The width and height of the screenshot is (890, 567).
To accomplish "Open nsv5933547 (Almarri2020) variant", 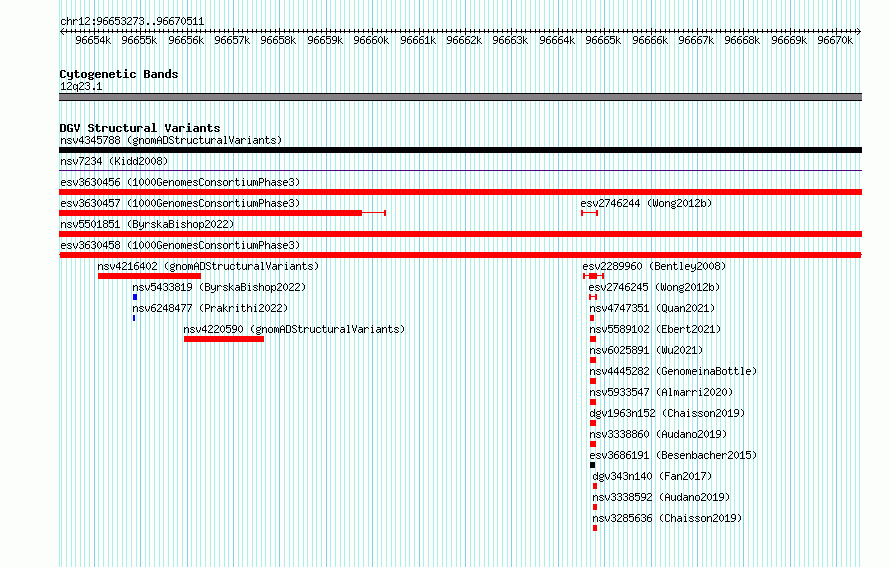I will pos(661,392).
